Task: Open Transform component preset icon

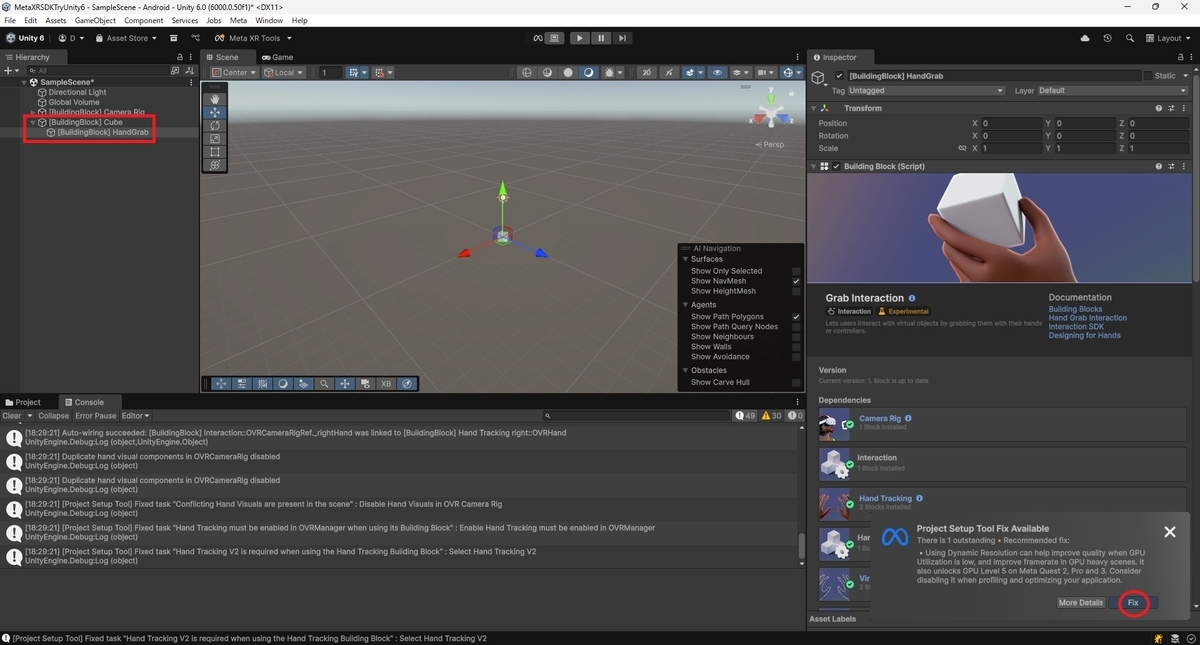Action: pyautogui.click(x=1172, y=108)
